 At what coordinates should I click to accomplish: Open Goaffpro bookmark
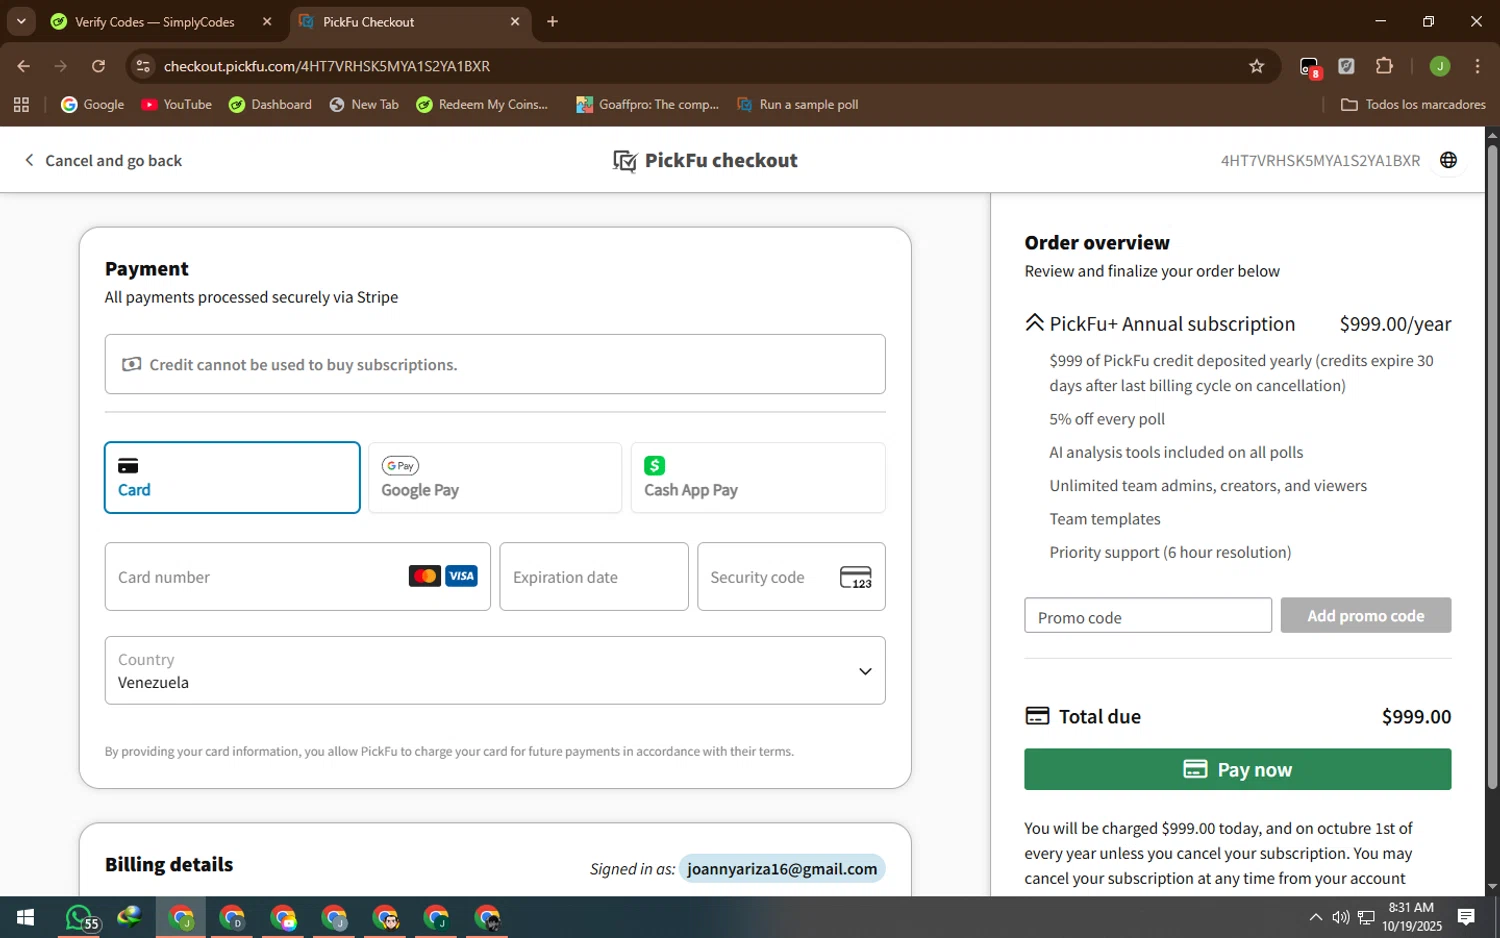[x=648, y=105]
